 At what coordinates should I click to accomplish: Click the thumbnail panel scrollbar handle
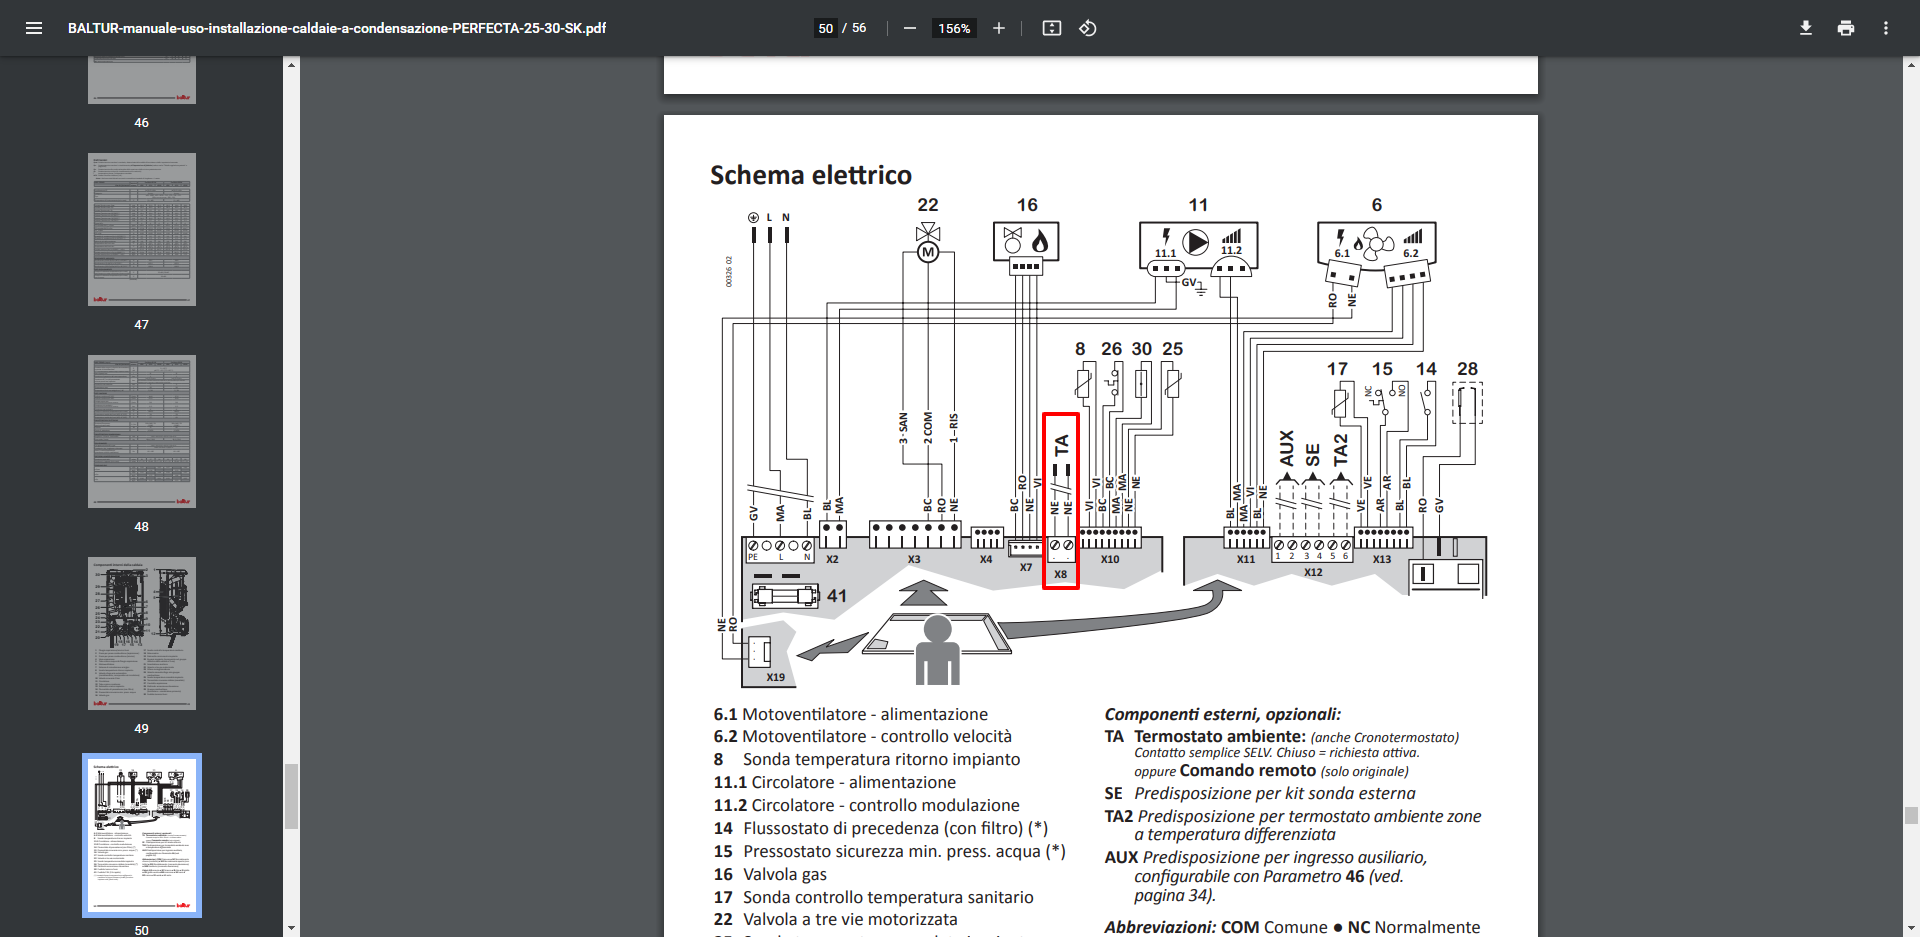(x=291, y=797)
